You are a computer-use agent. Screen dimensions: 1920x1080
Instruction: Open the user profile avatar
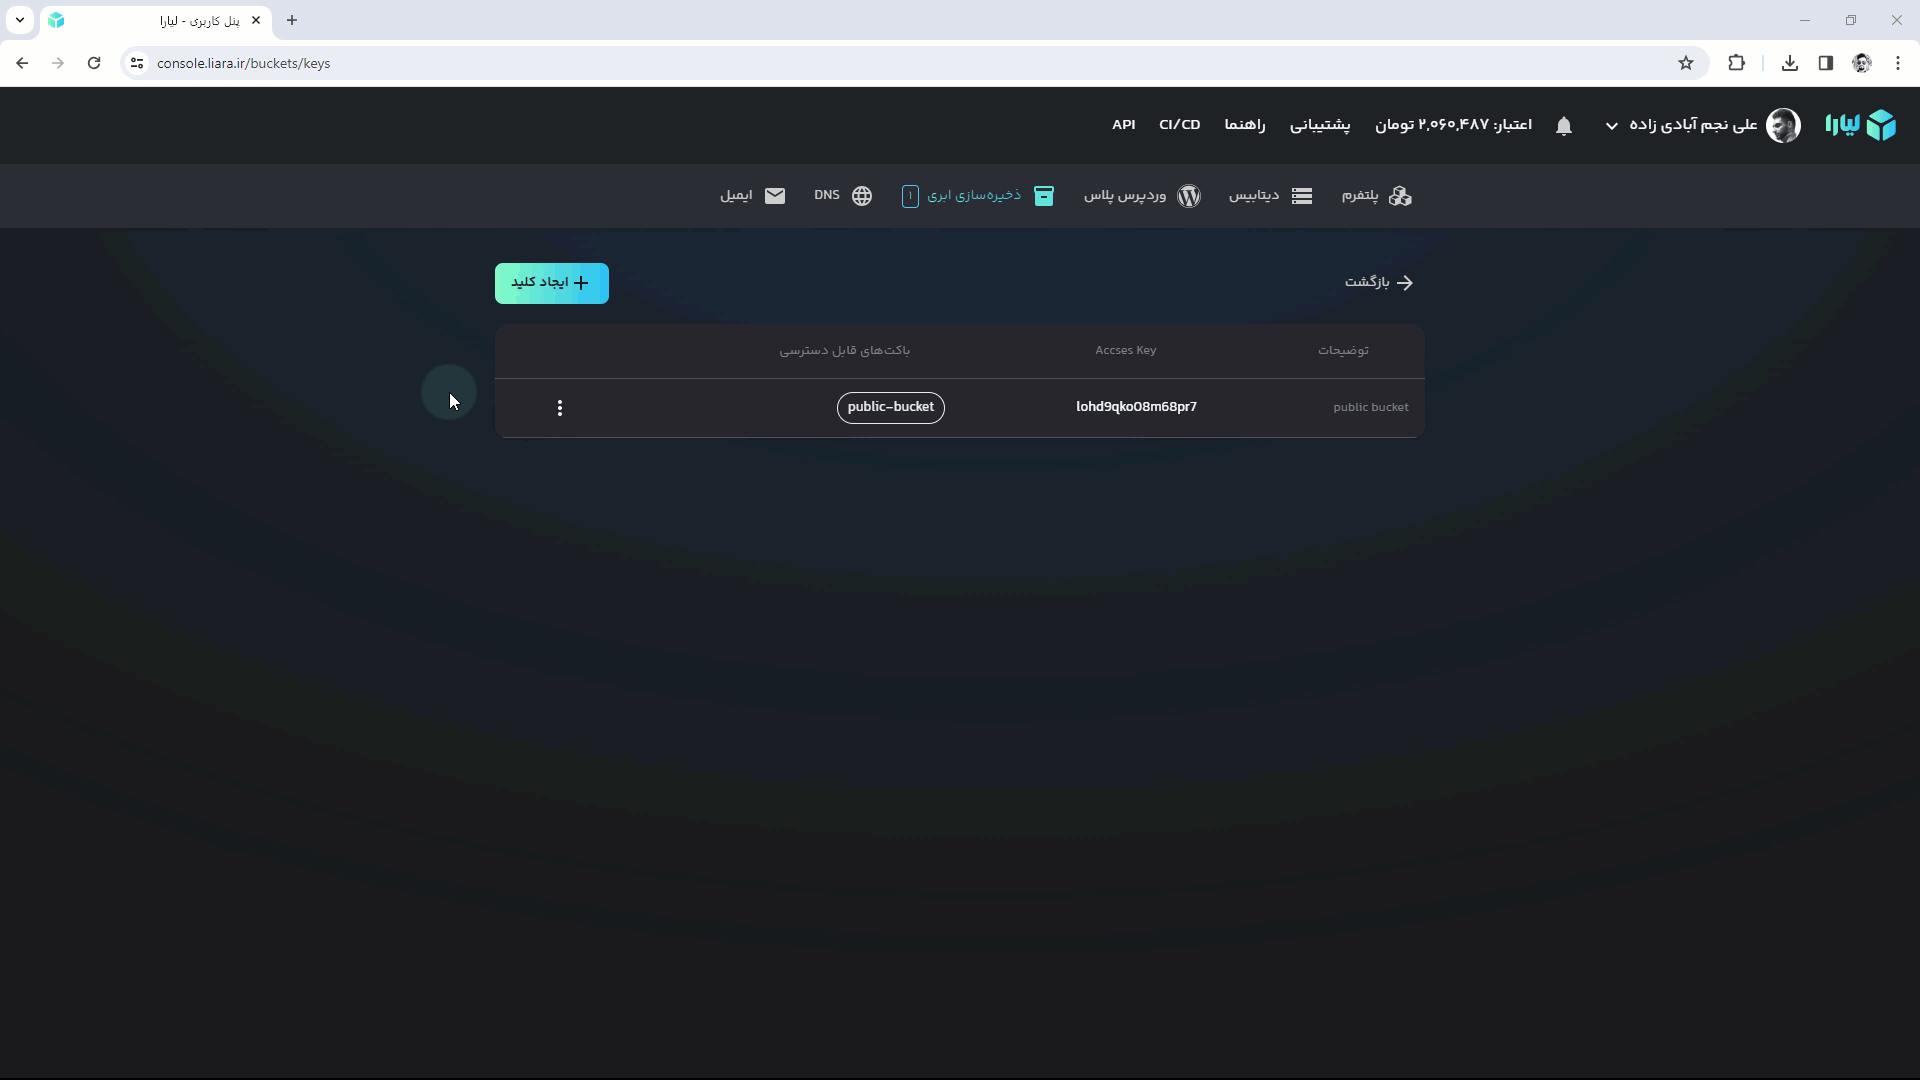(1783, 125)
